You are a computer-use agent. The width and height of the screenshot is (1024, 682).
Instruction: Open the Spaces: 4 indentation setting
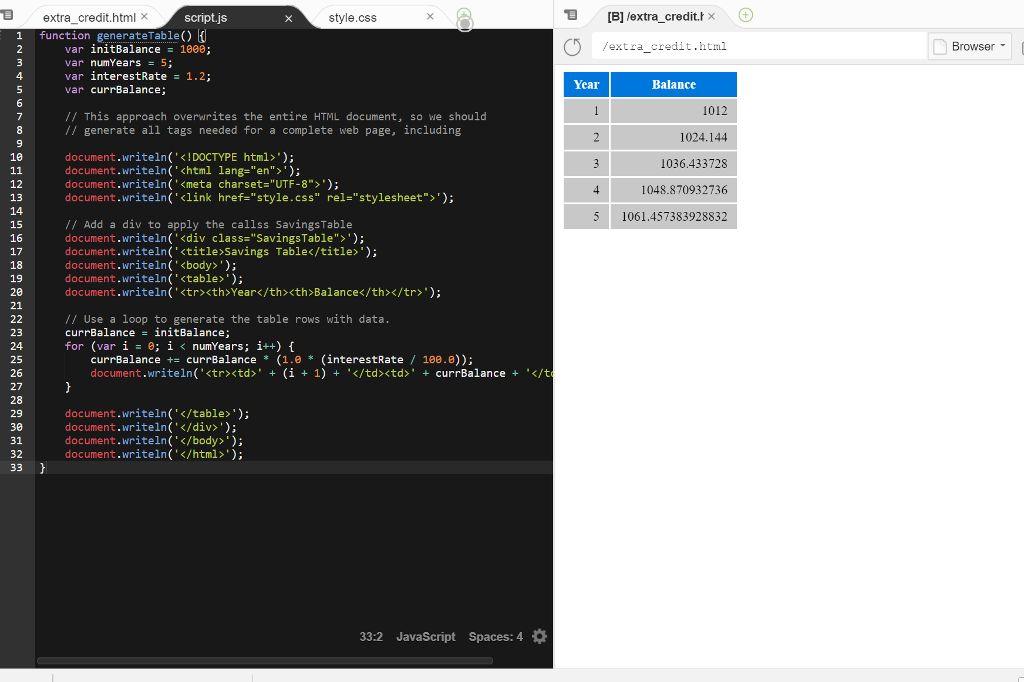(495, 636)
